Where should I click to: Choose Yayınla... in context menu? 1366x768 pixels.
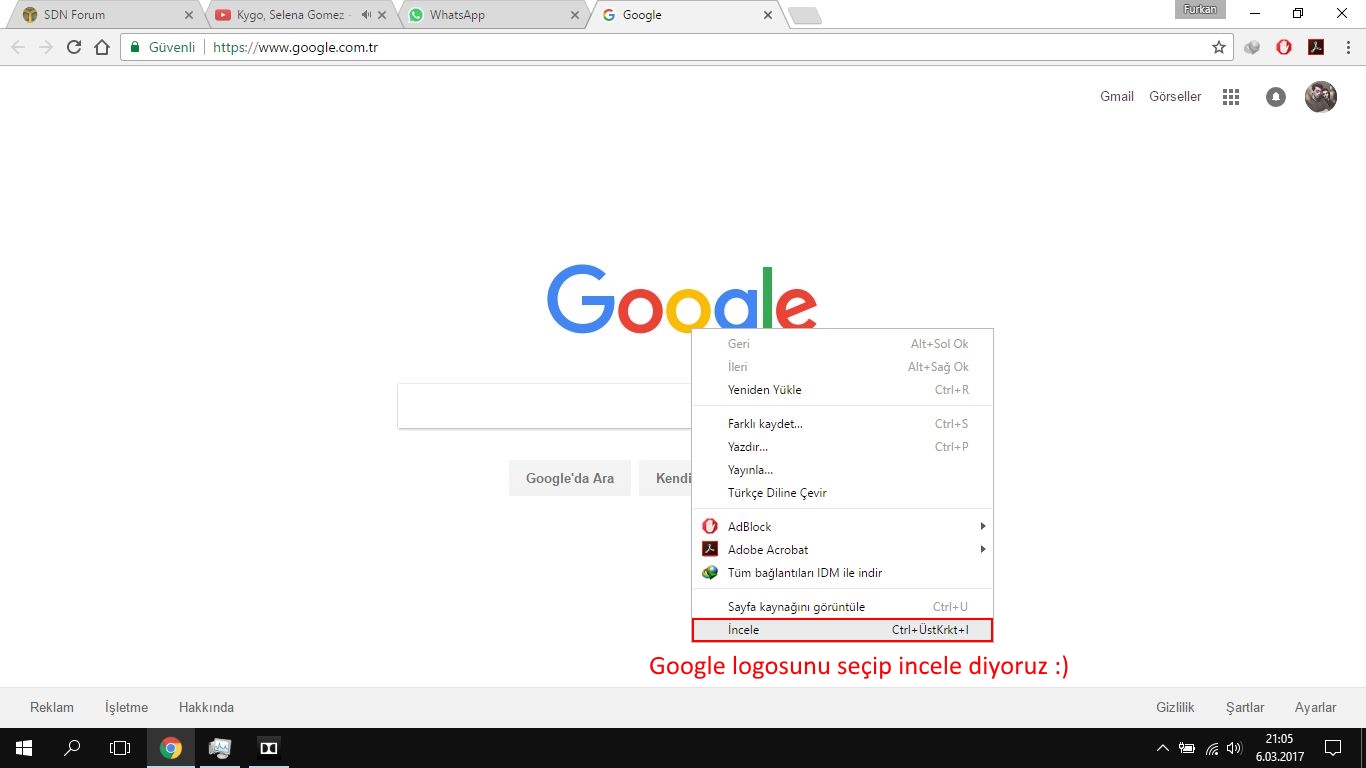coord(843,470)
